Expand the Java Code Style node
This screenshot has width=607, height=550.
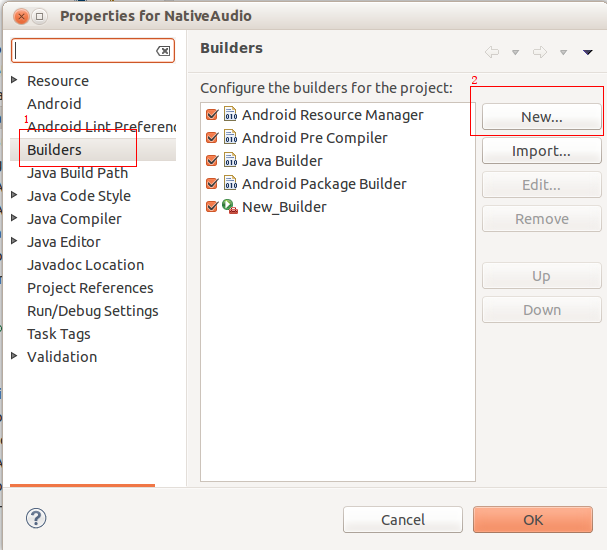pos(14,195)
